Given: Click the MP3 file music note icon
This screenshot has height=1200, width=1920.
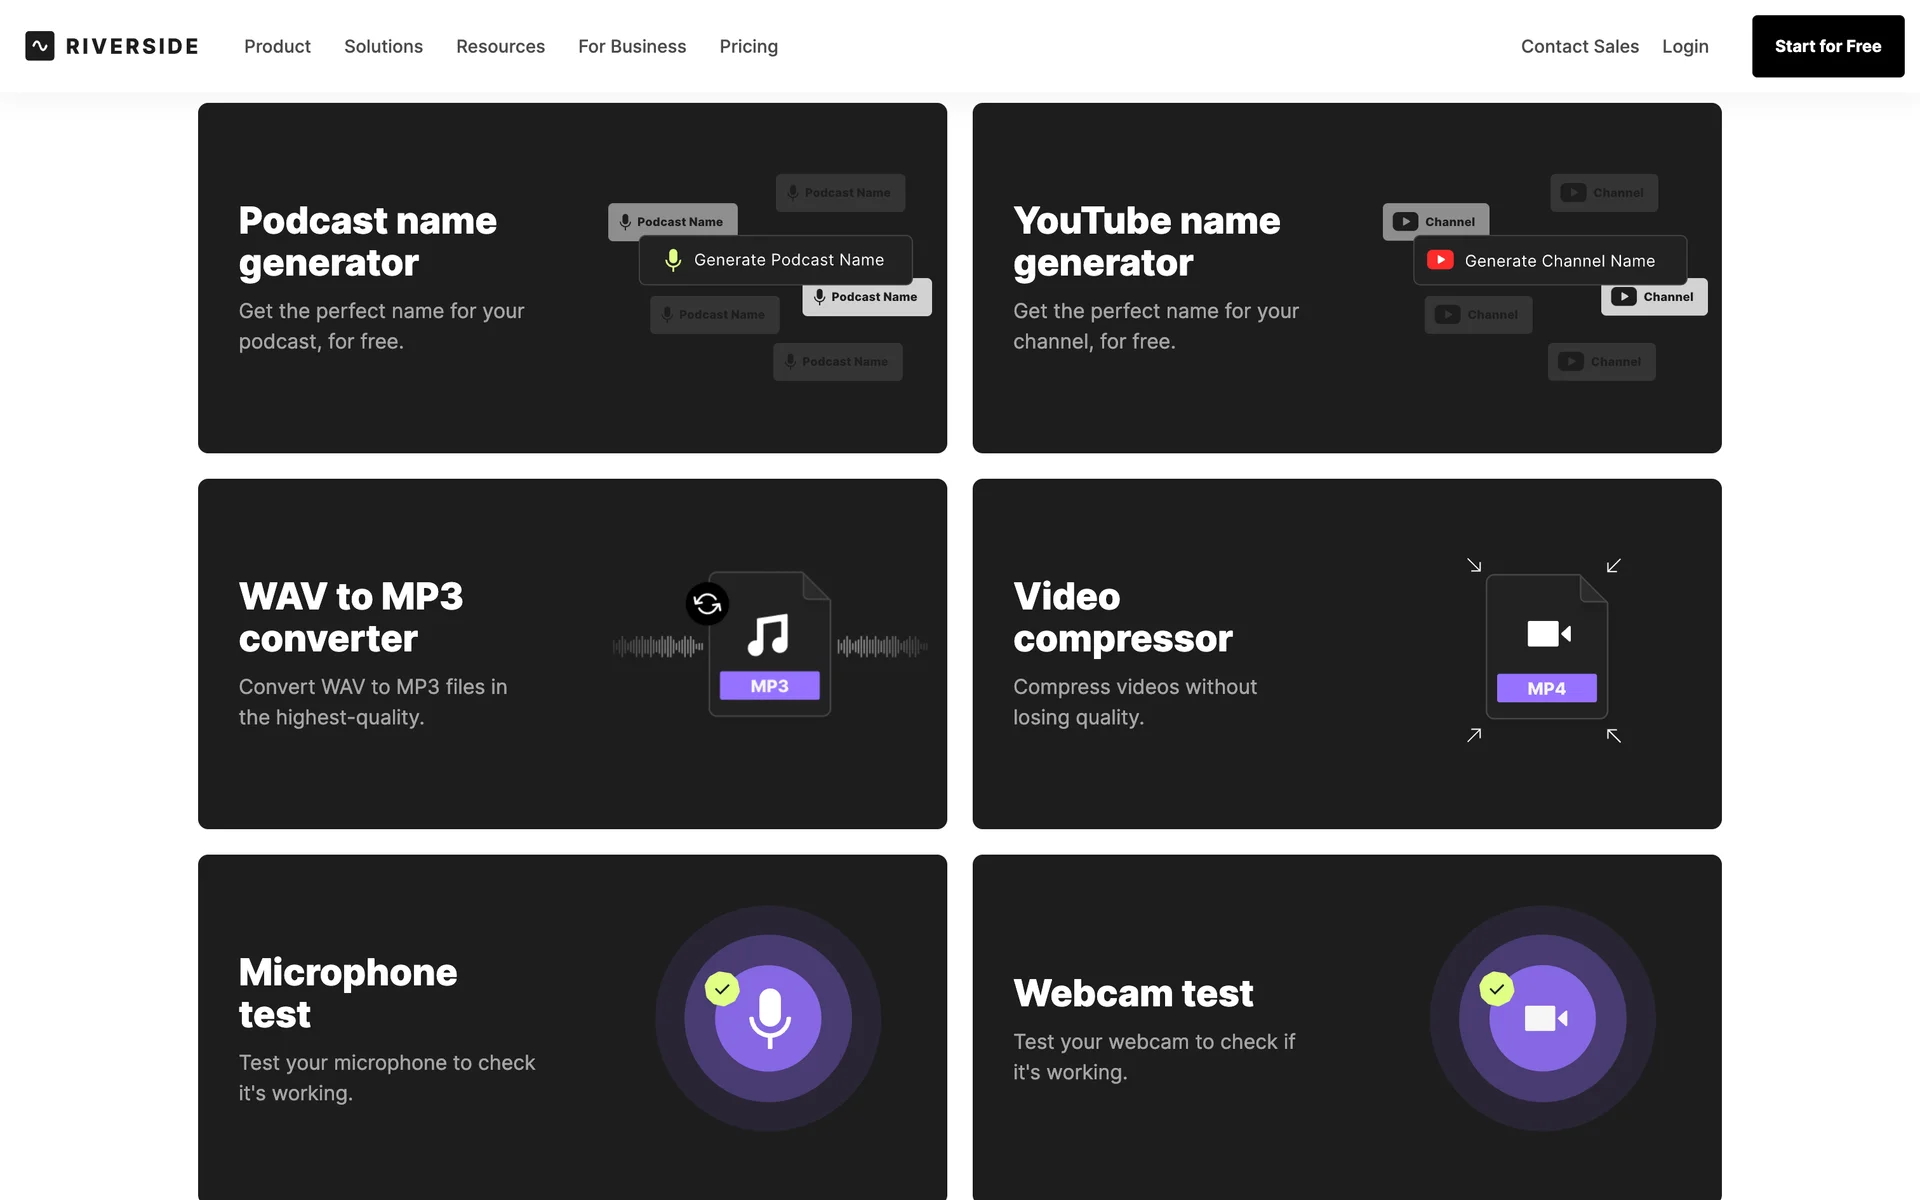Looking at the screenshot, I should [768, 635].
